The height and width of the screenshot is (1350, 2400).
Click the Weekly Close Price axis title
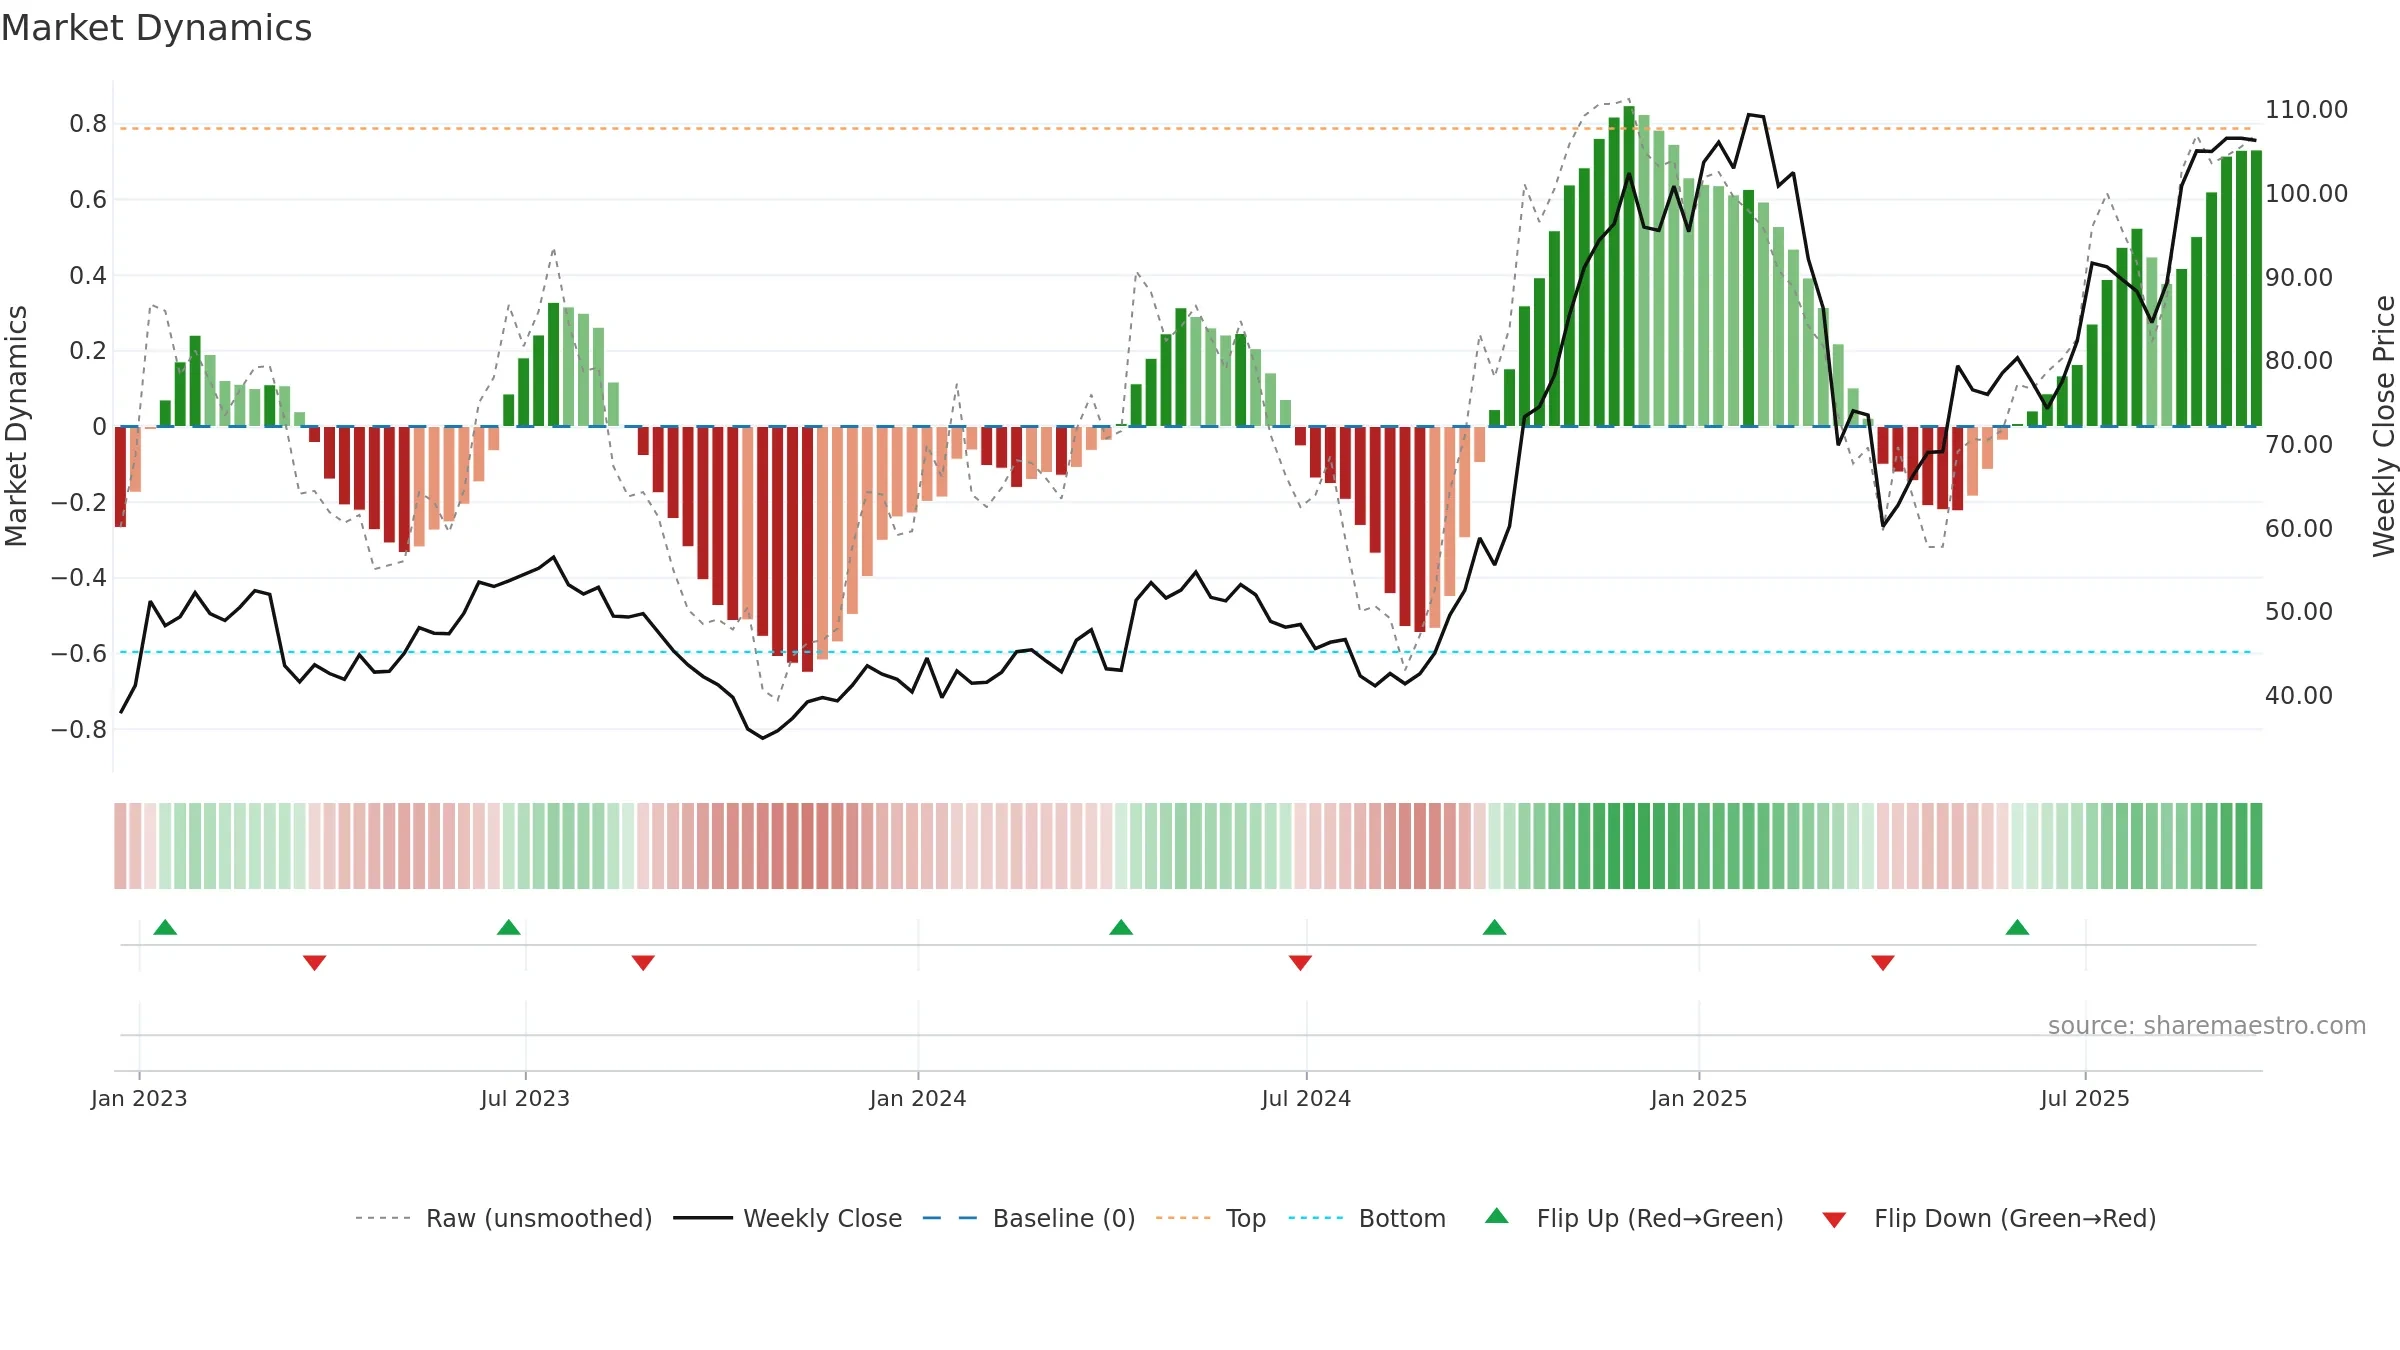[2384, 426]
